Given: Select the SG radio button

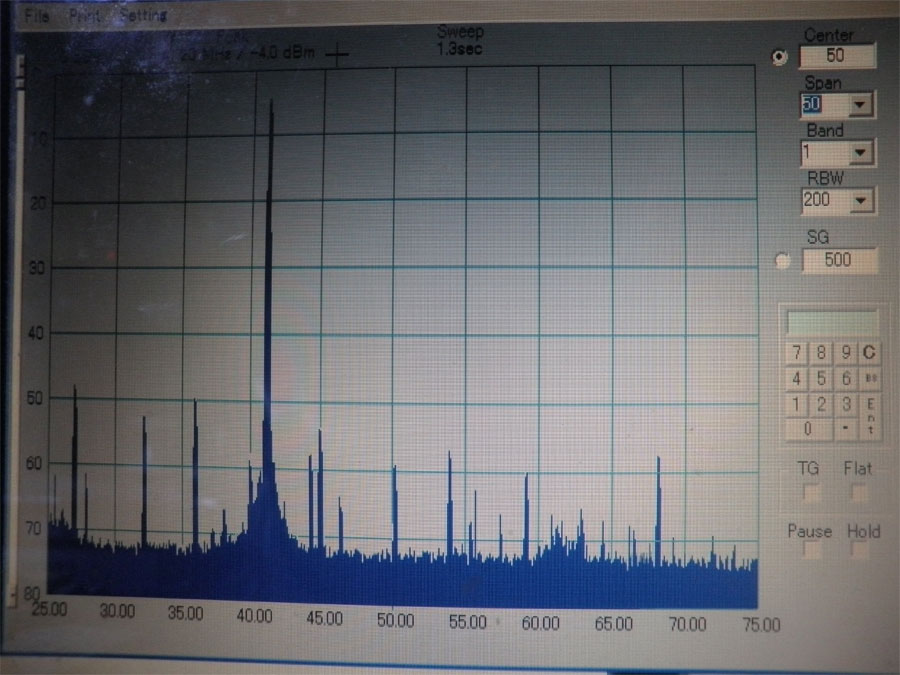Looking at the screenshot, I should click(x=783, y=262).
